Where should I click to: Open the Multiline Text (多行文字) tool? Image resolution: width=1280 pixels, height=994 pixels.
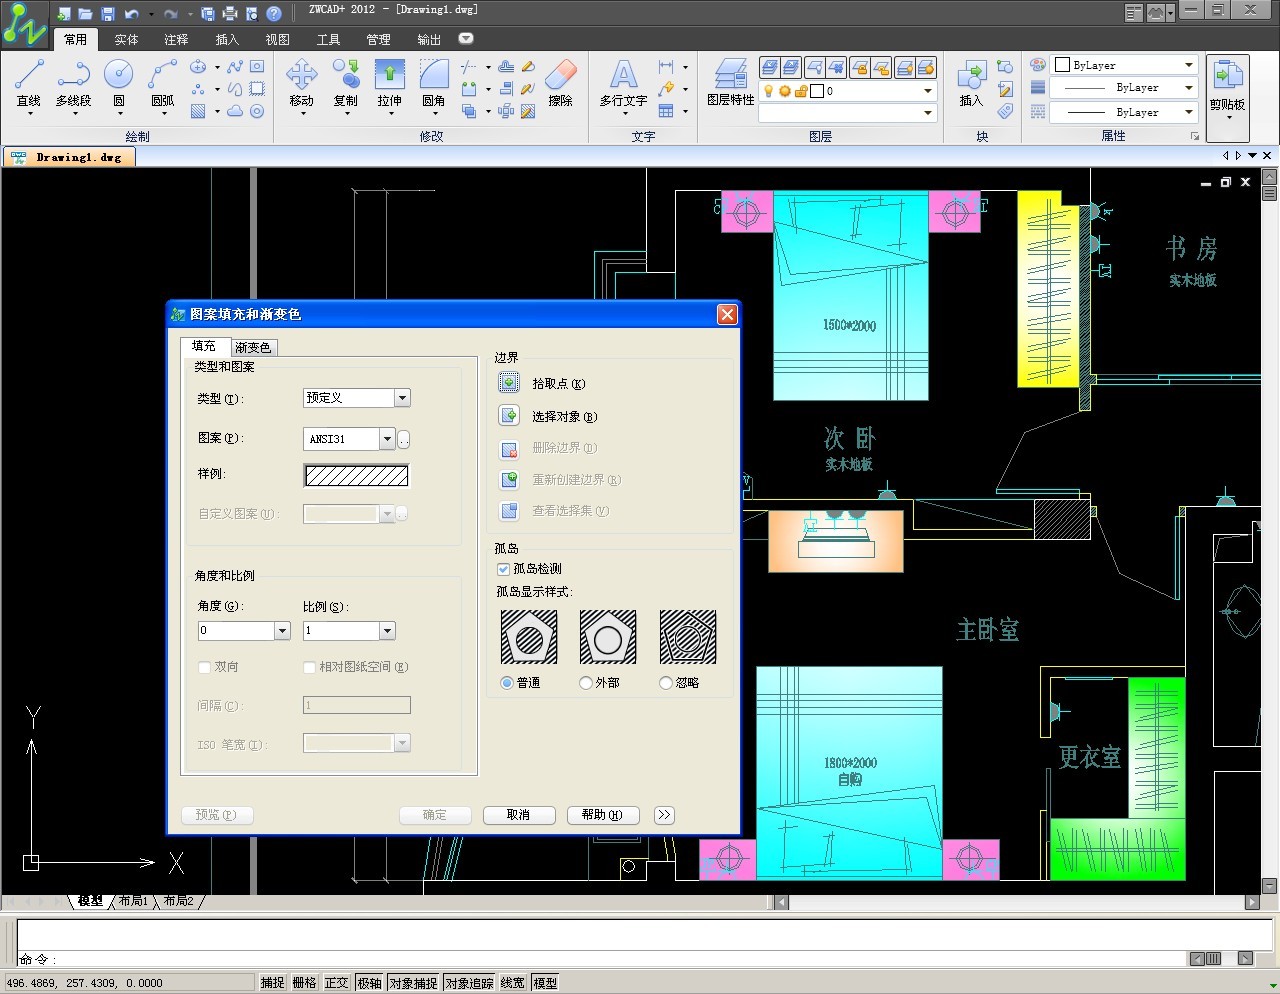(623, 76)
